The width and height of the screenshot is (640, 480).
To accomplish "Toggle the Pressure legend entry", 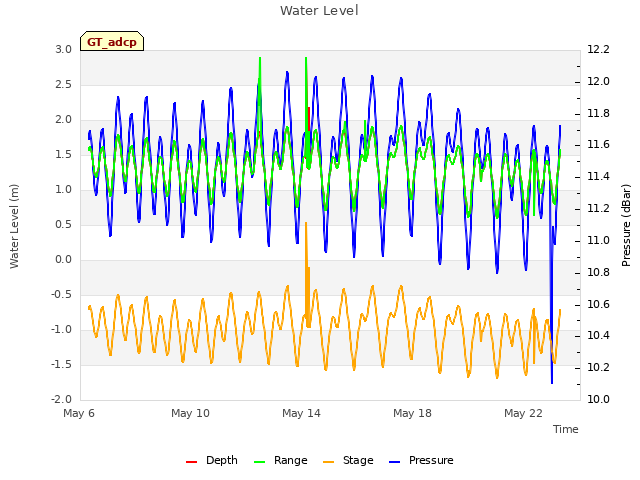I will 421,460.
